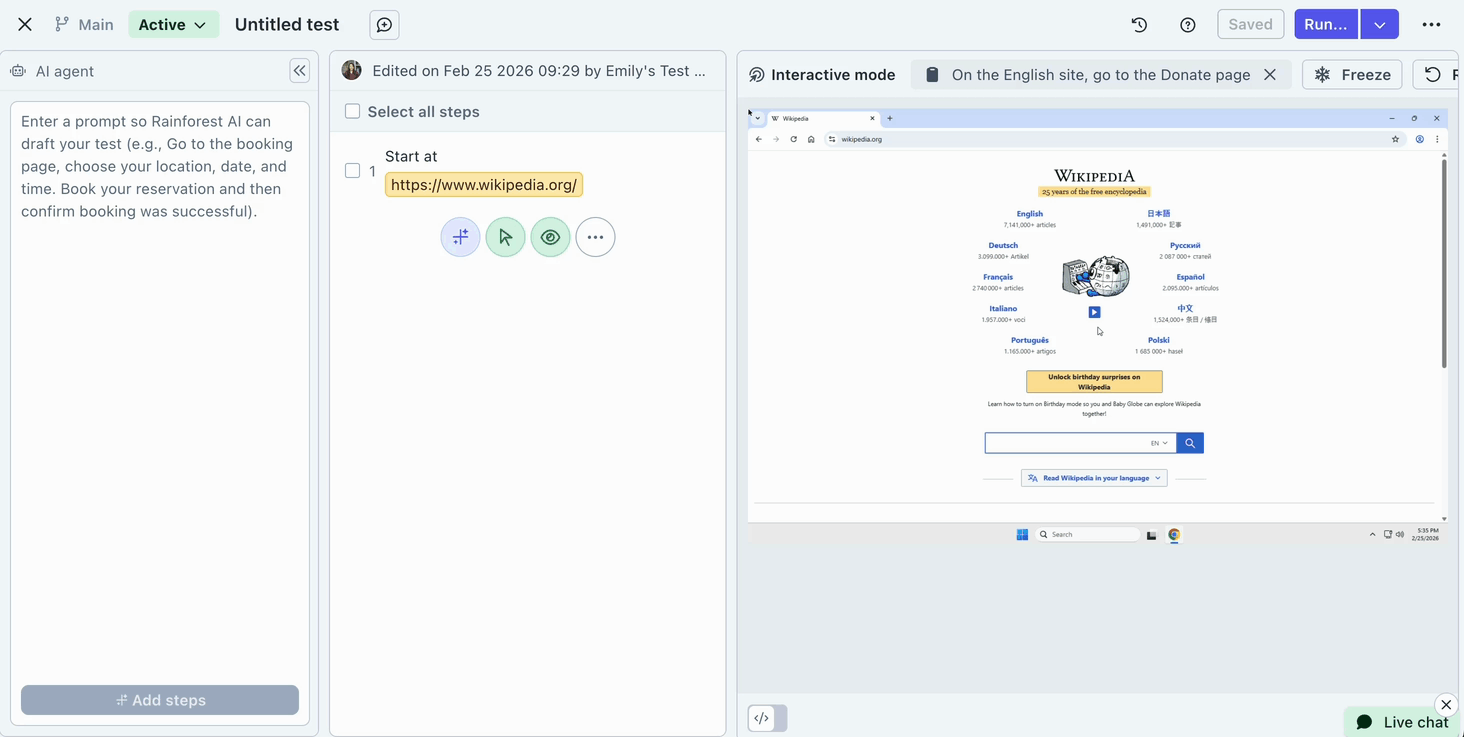Open the Active status dropdown
Screen dimensions: 1464x737
click(173, 24)
